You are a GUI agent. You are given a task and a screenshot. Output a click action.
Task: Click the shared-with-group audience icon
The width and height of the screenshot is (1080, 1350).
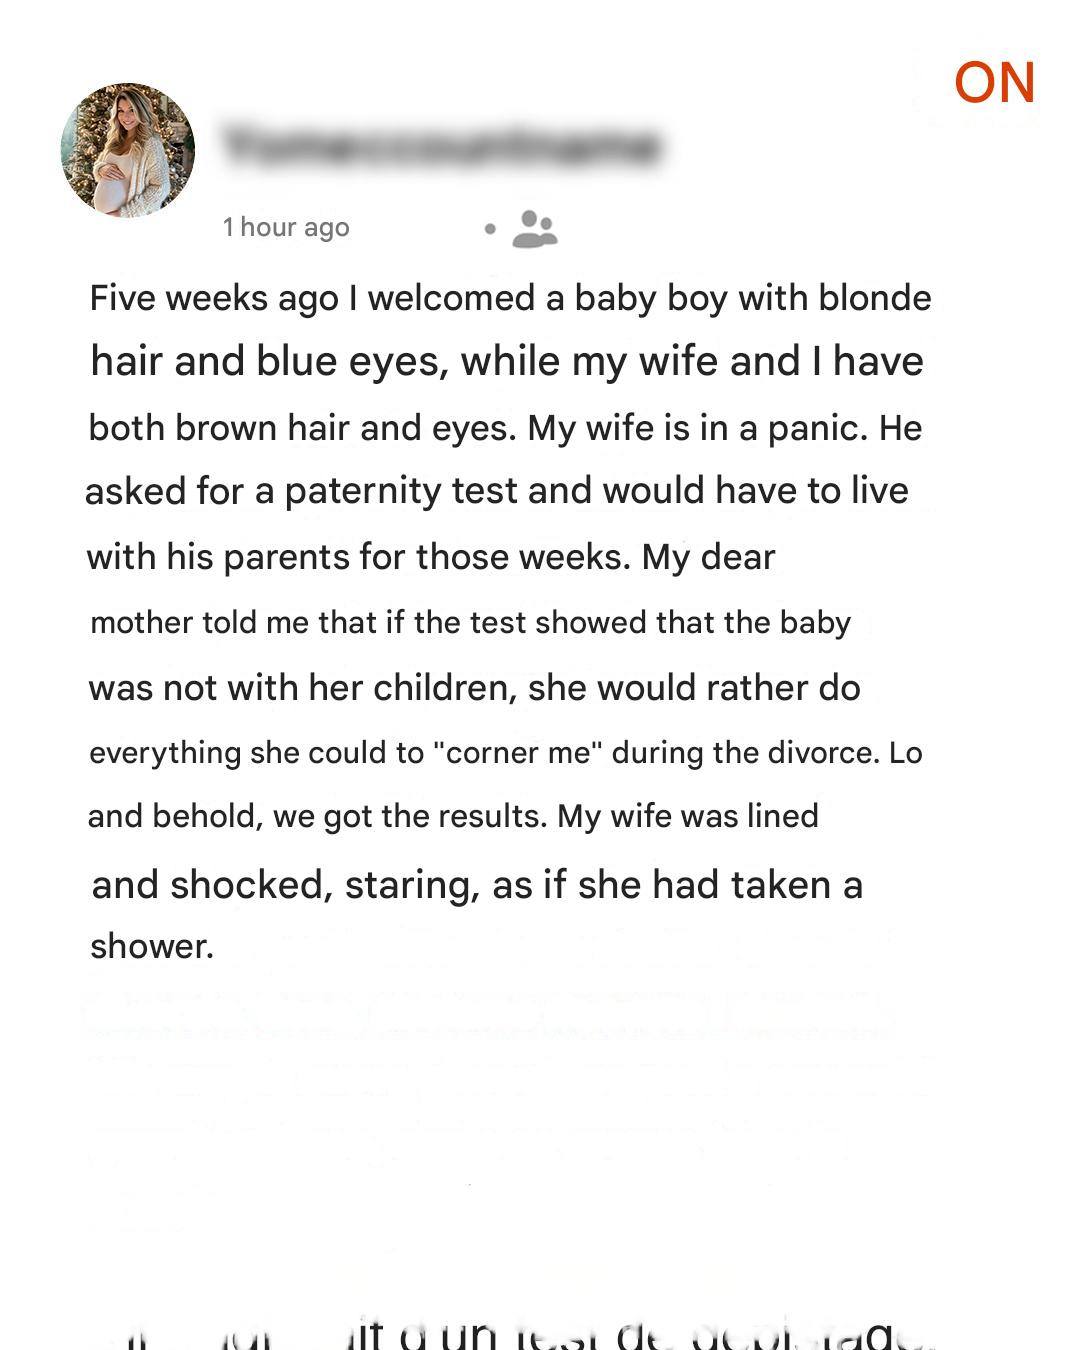534,229
